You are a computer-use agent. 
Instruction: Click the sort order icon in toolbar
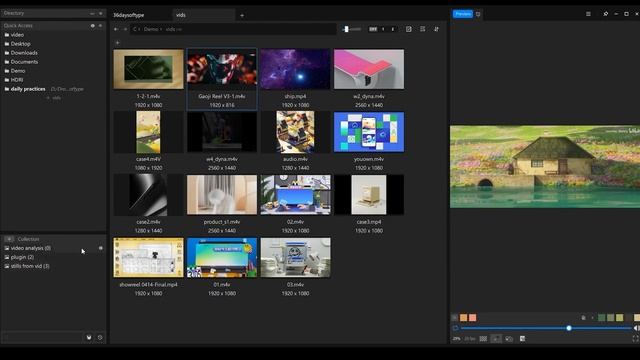(436, 29)
